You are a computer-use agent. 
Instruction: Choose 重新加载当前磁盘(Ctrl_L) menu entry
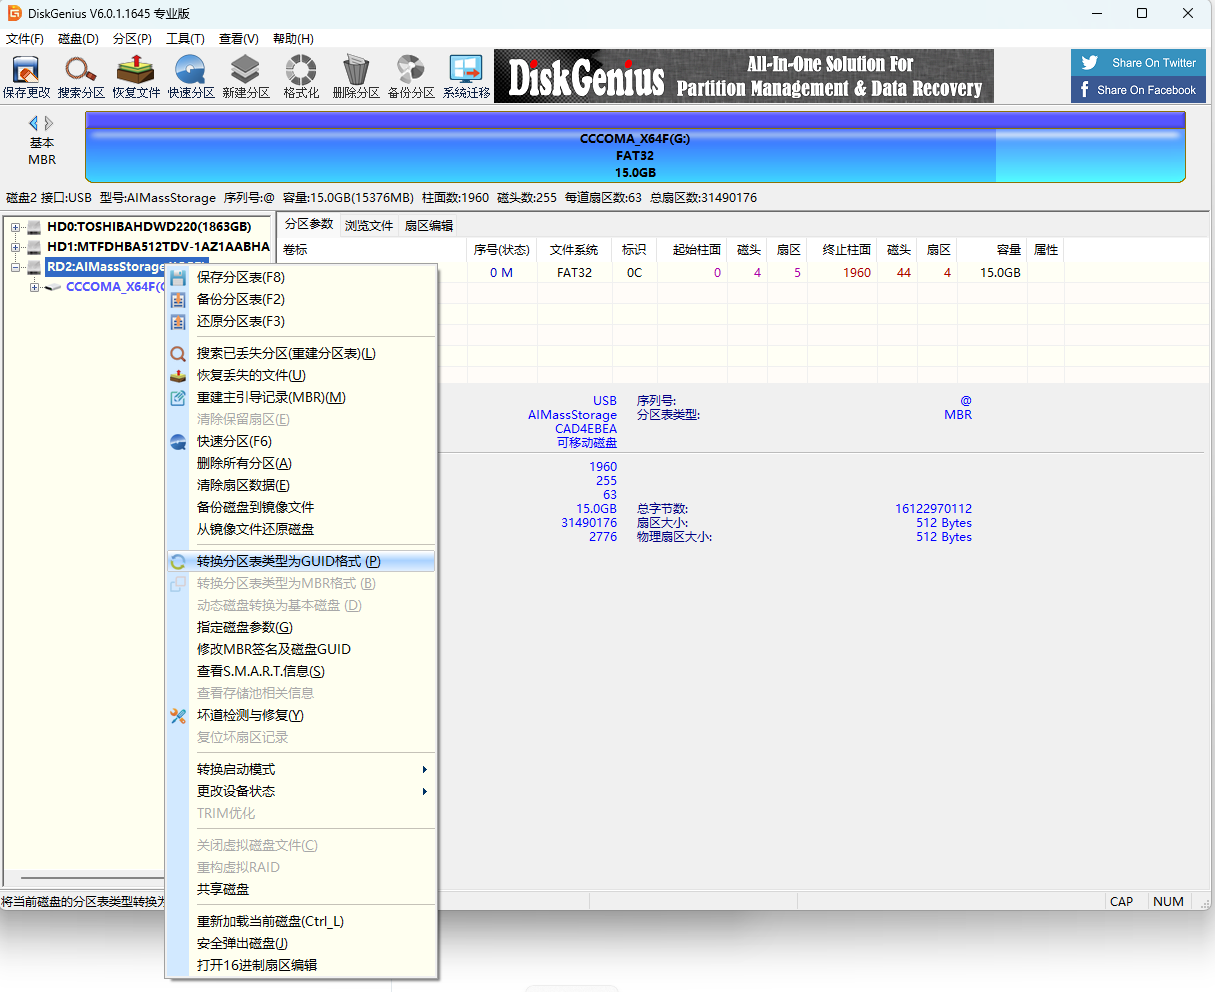click(301, 921)
